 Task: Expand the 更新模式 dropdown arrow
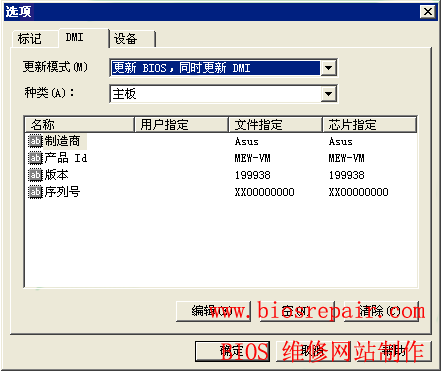(x=328, y=68)
